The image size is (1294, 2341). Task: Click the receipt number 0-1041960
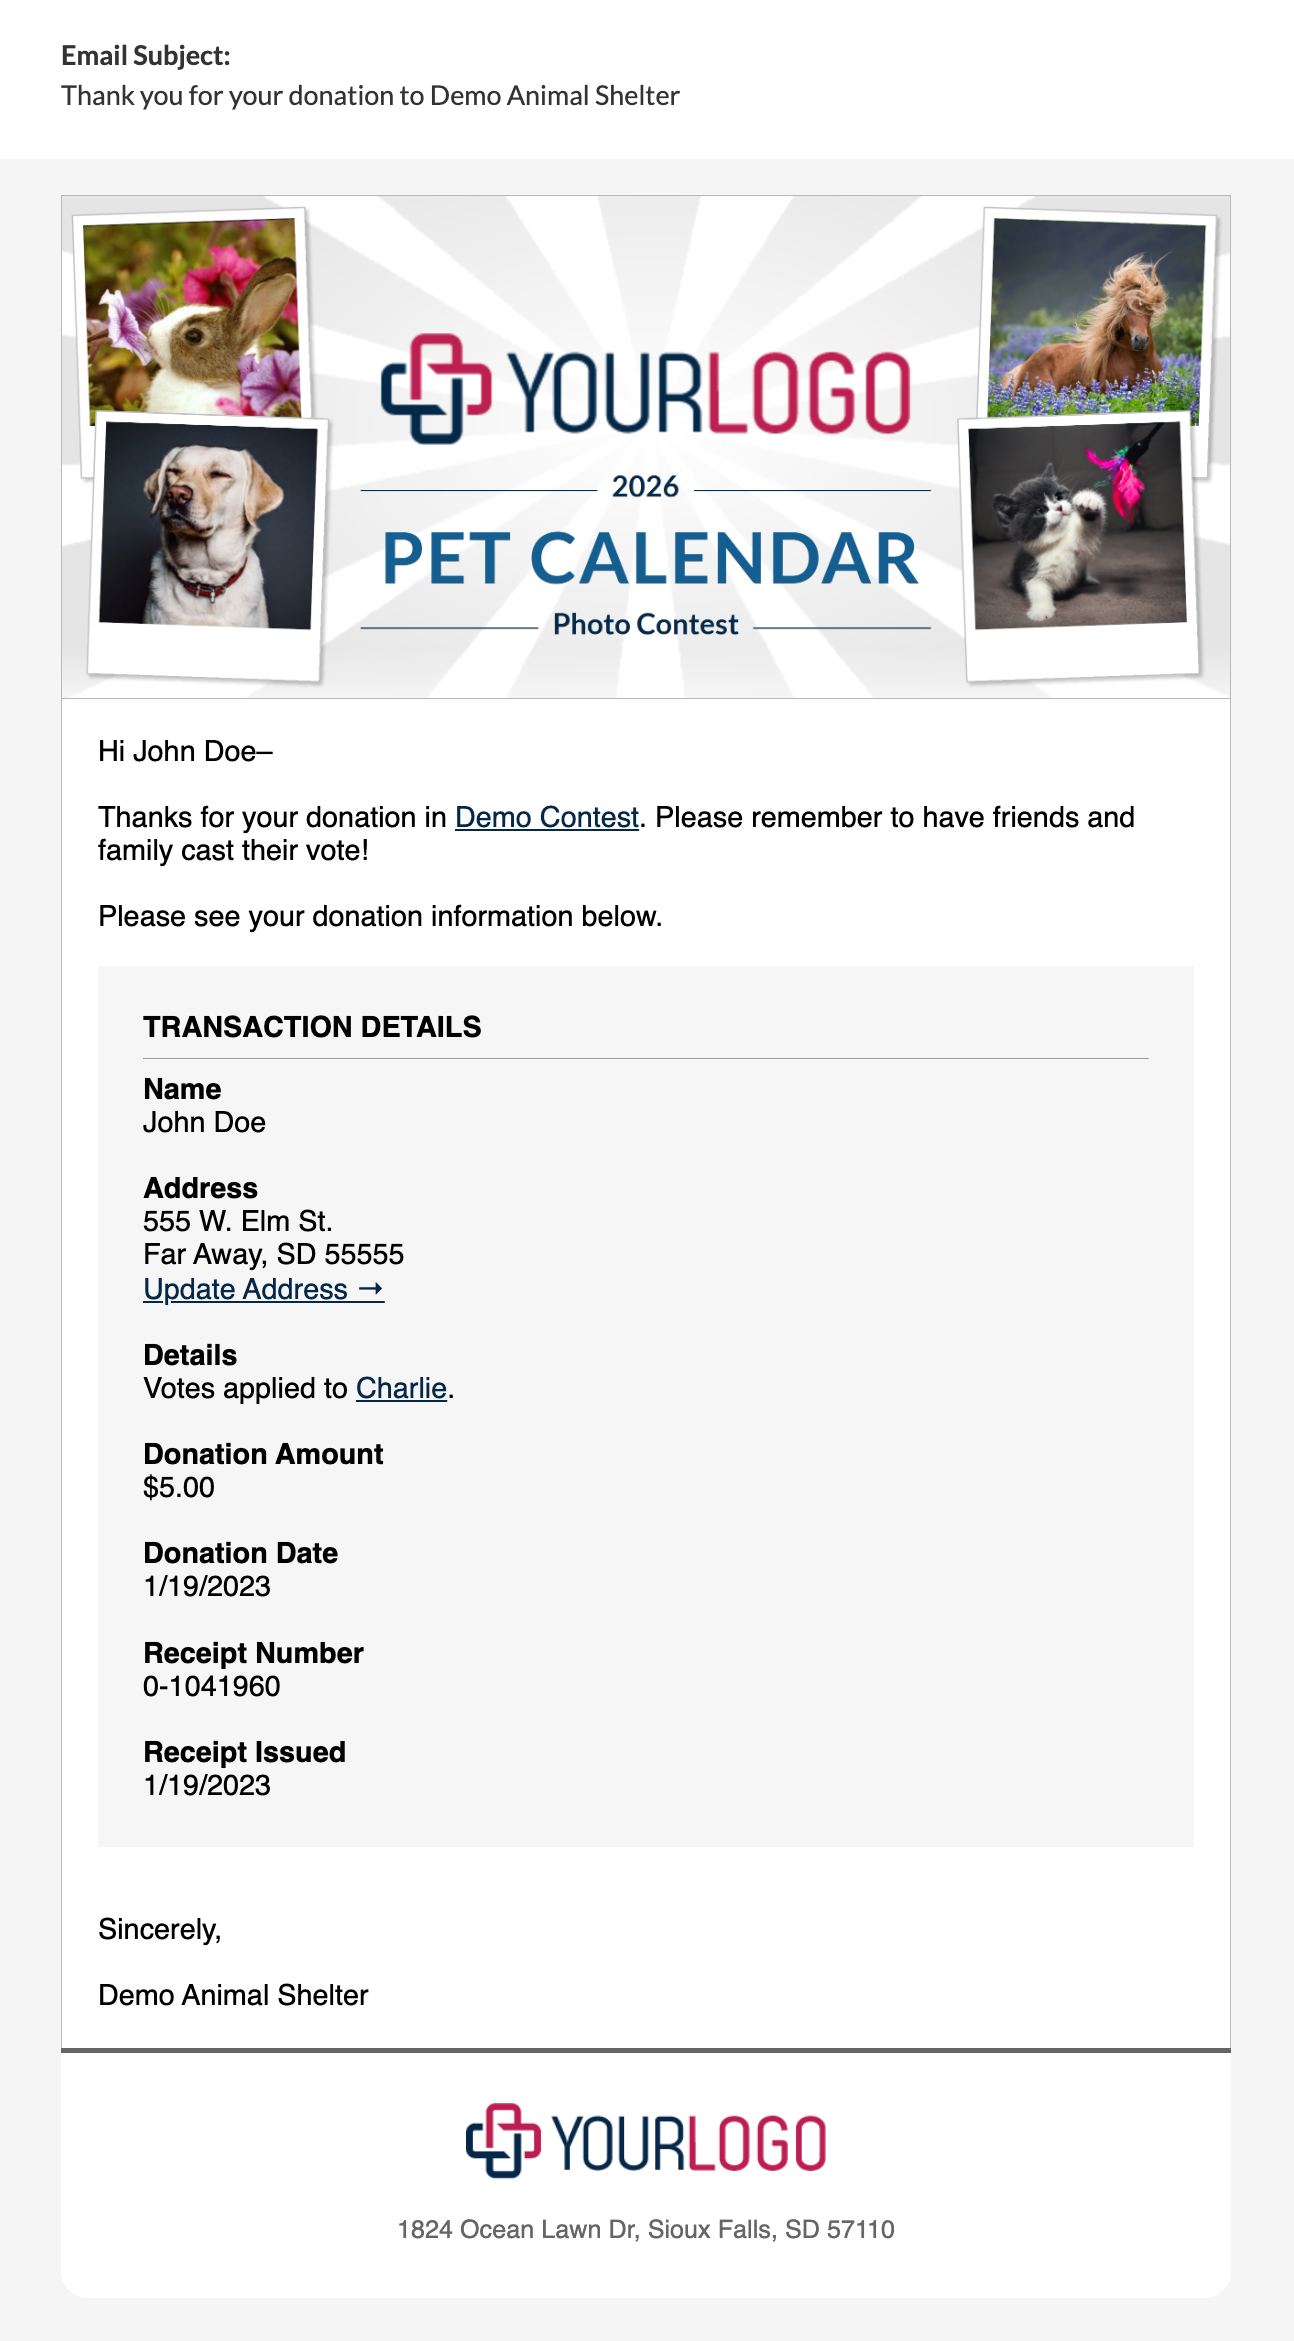click(212, 1686)
